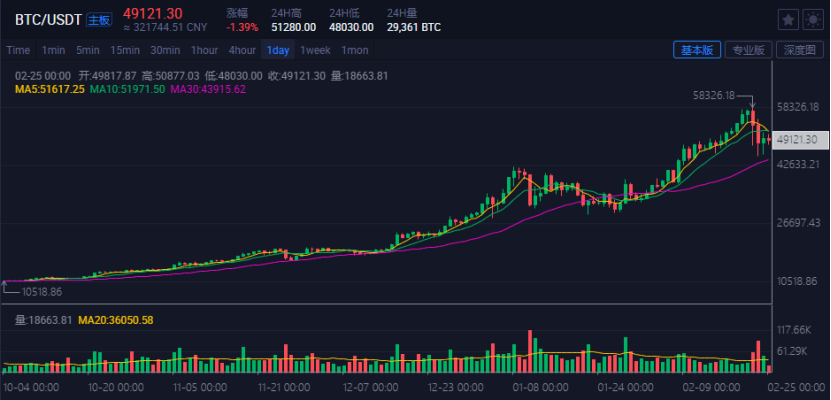The image size is (831, 400).
Task: Click the 专业版 professional version button
Action: [x=748, y=50]
